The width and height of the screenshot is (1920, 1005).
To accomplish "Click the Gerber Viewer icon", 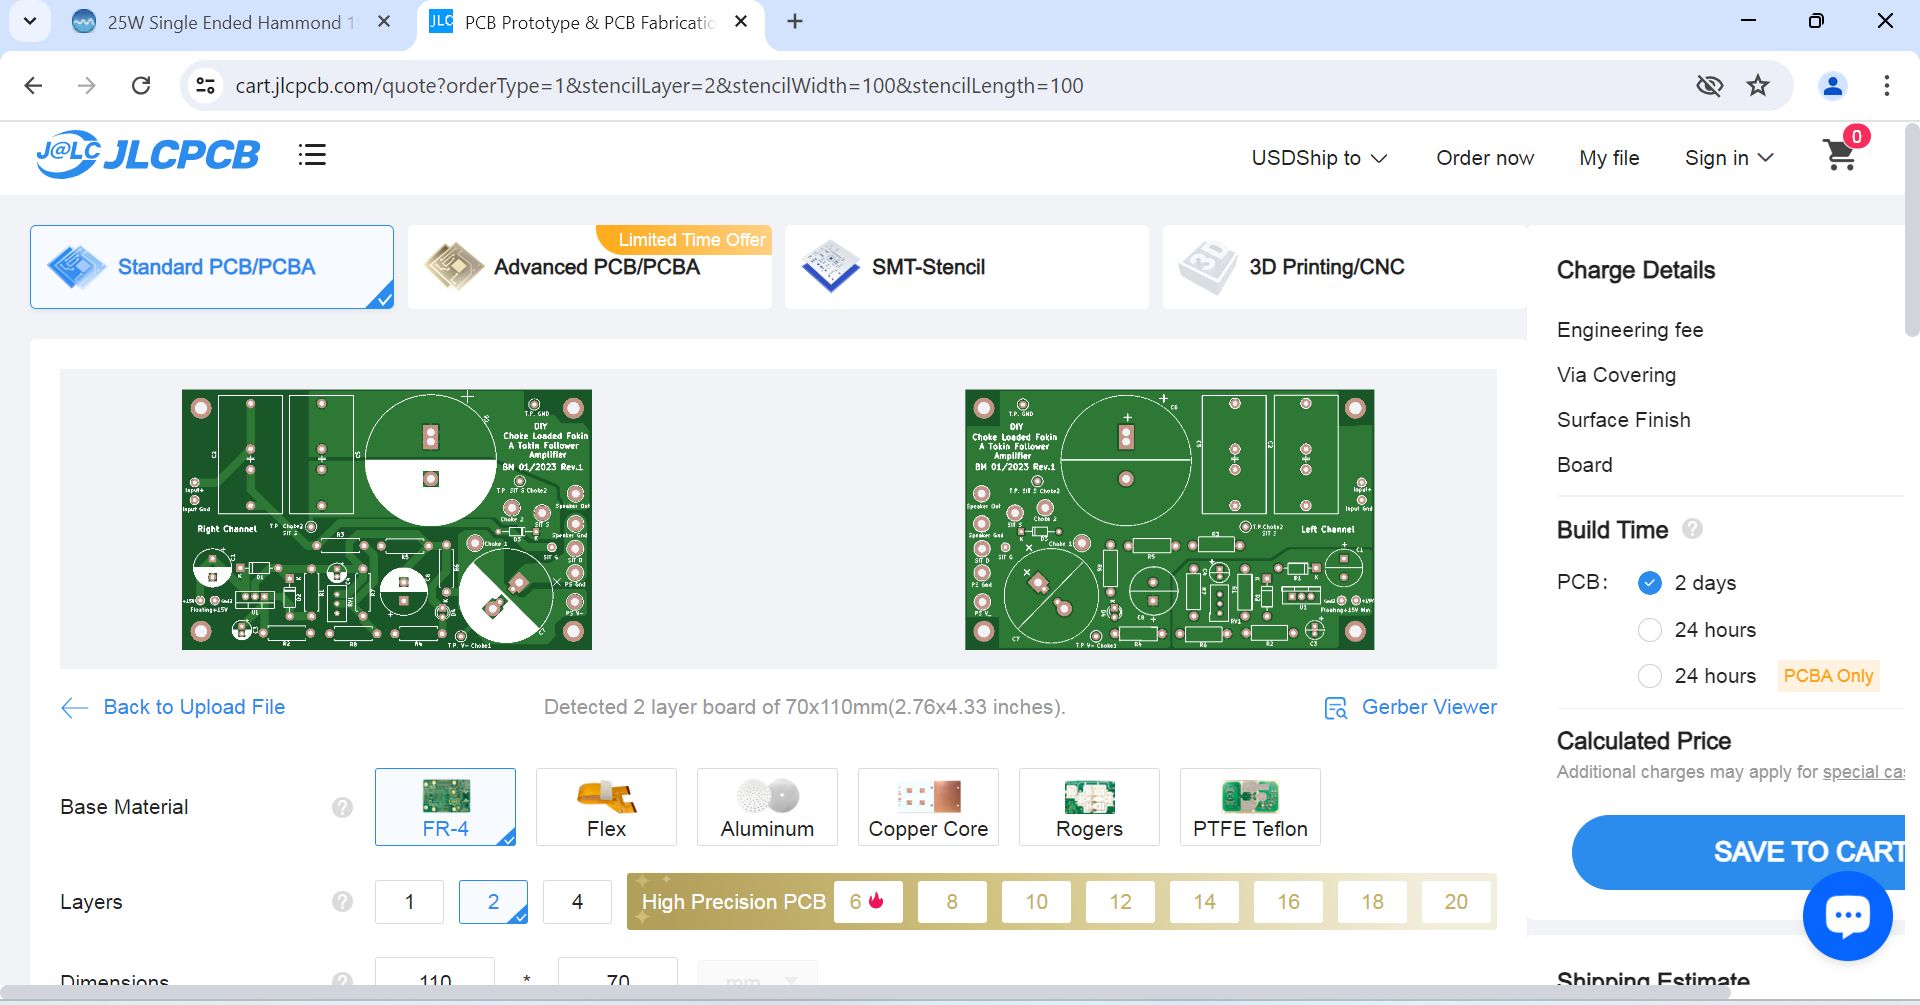I will coord(1335,708).
